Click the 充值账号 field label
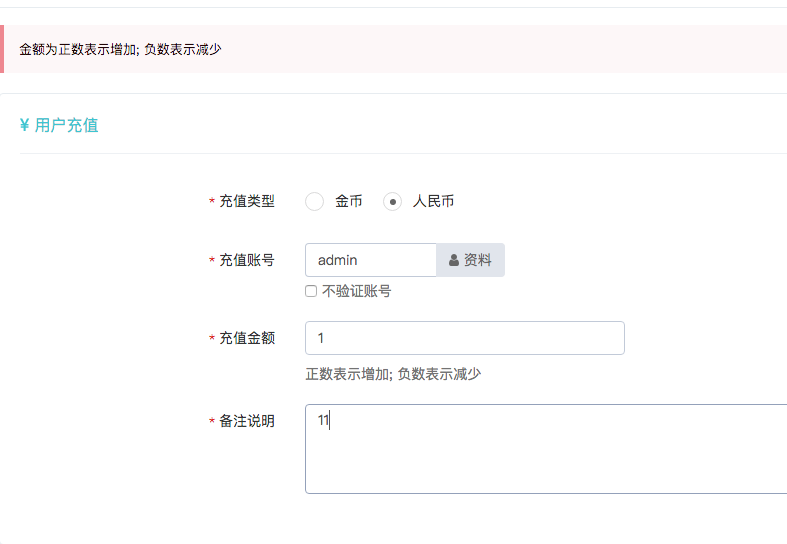This screenshot has height=544, width=787. [x=247, y=260]
